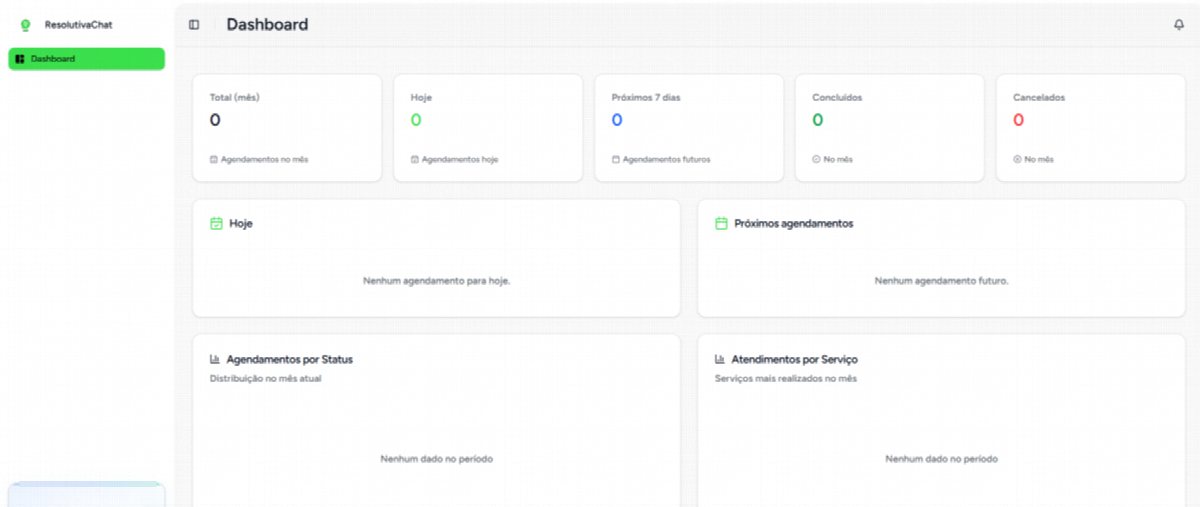Click the Dashboard page heading

coord(267,25)
